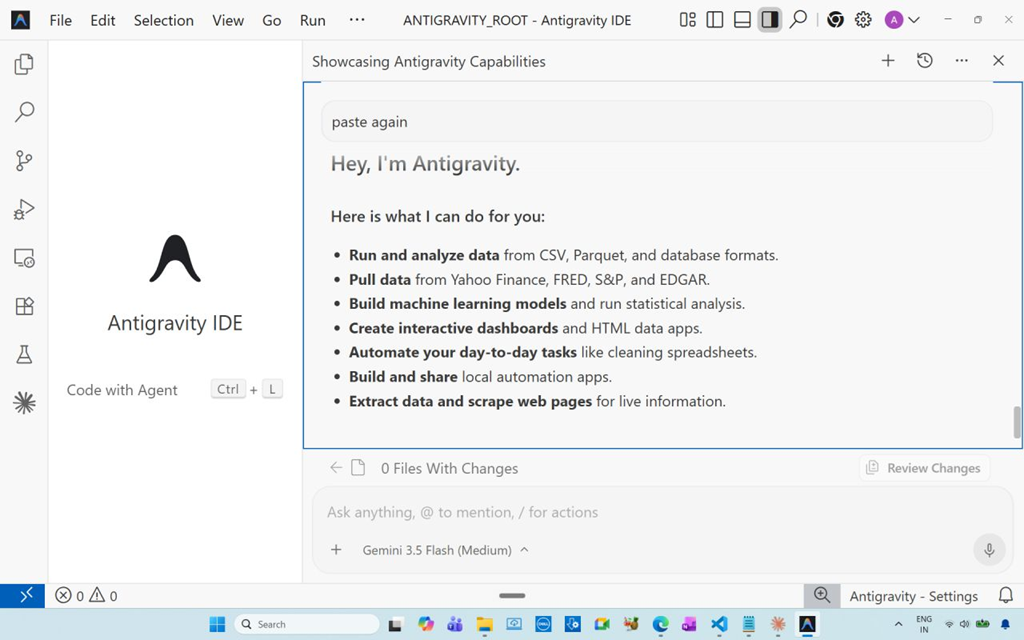Image resolution: width=1024 pixels, height=640 pixels.
Task: Open the Remote Explorer view
Action: coord(24,258)
